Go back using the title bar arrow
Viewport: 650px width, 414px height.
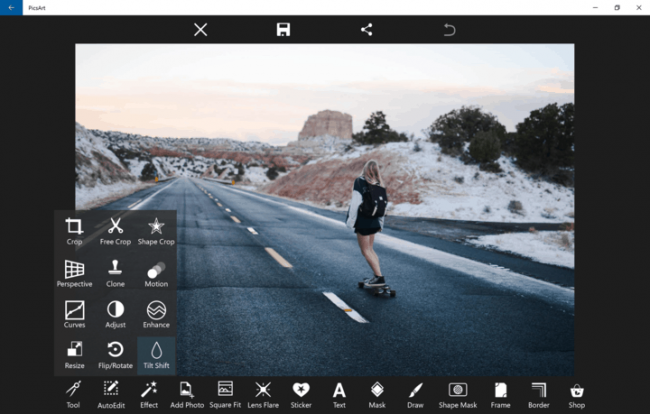pos(11,7)
